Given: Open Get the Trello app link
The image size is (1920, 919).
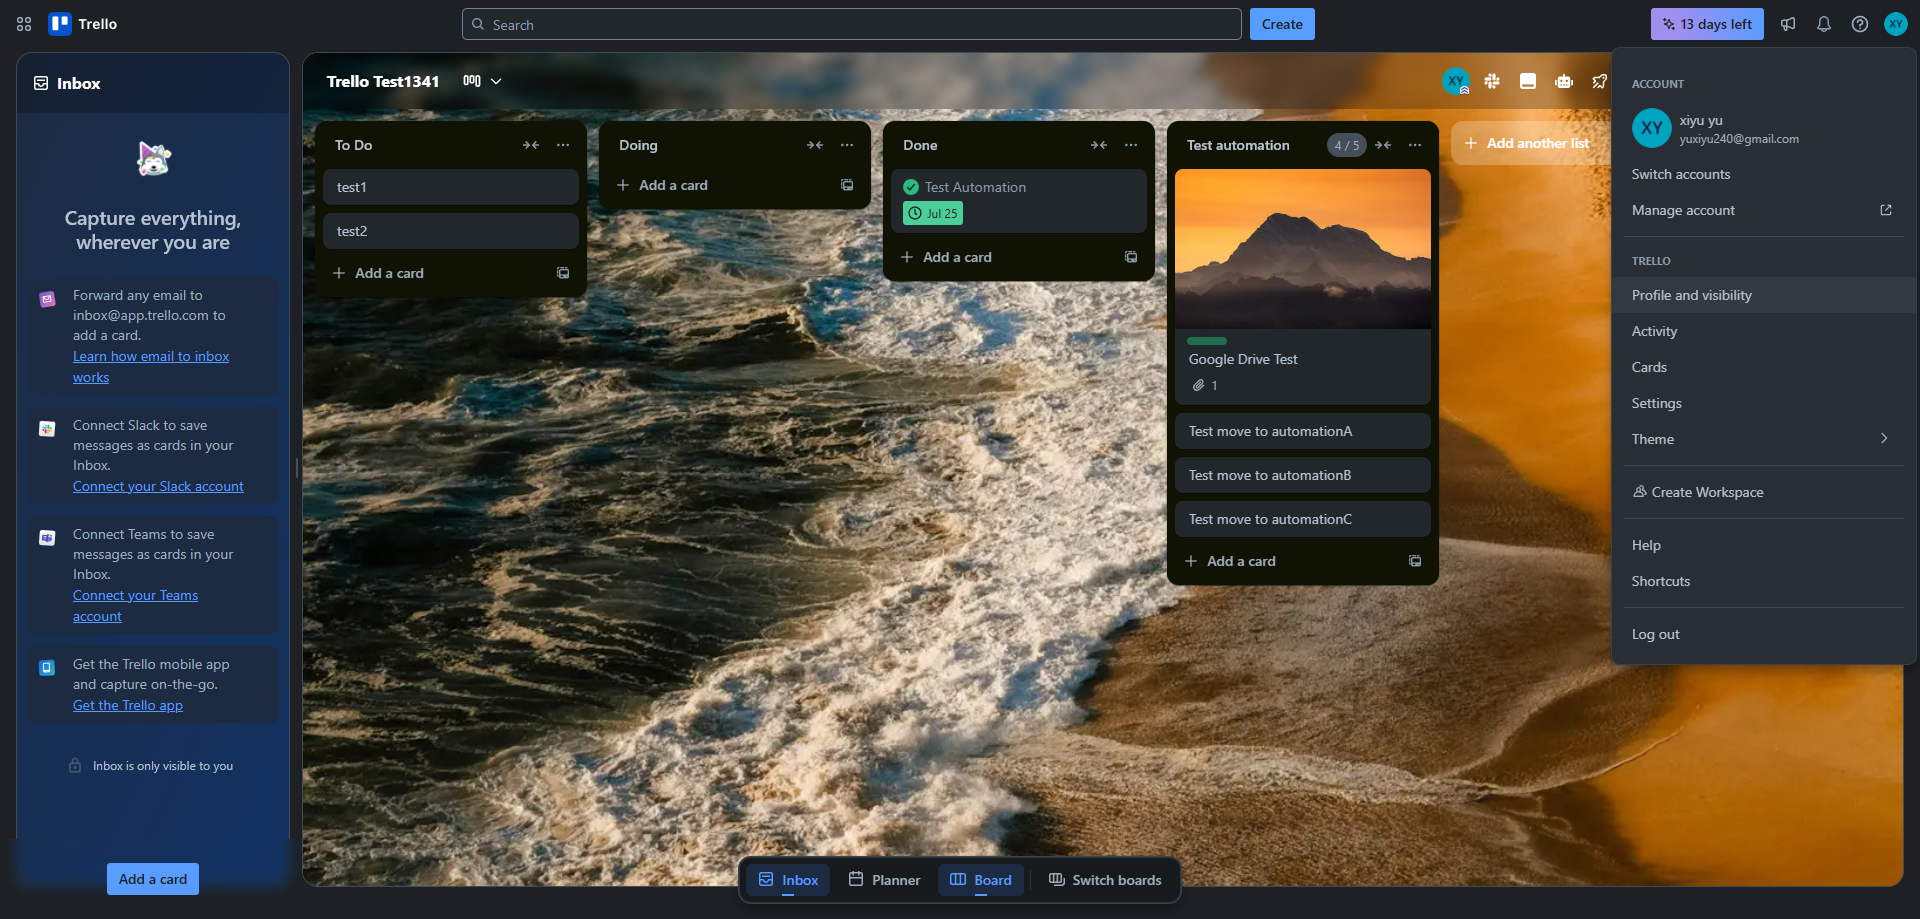Looking at the screenshot, I should (128, 705).
